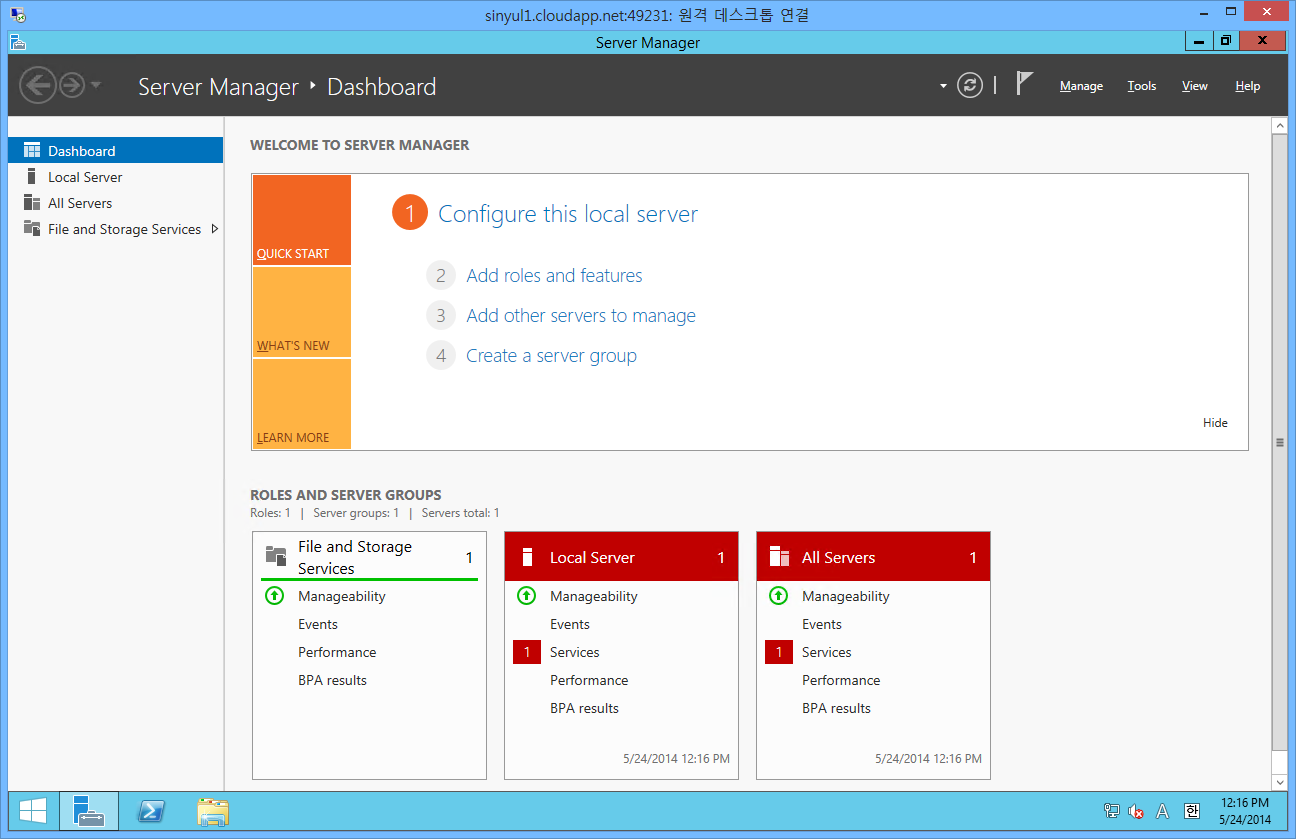The width and height of the screenshot is (1296, 839).
Task: Click Manageability status icon in Local Server tile
Action: pyautogui.click(x=527, y=596)
